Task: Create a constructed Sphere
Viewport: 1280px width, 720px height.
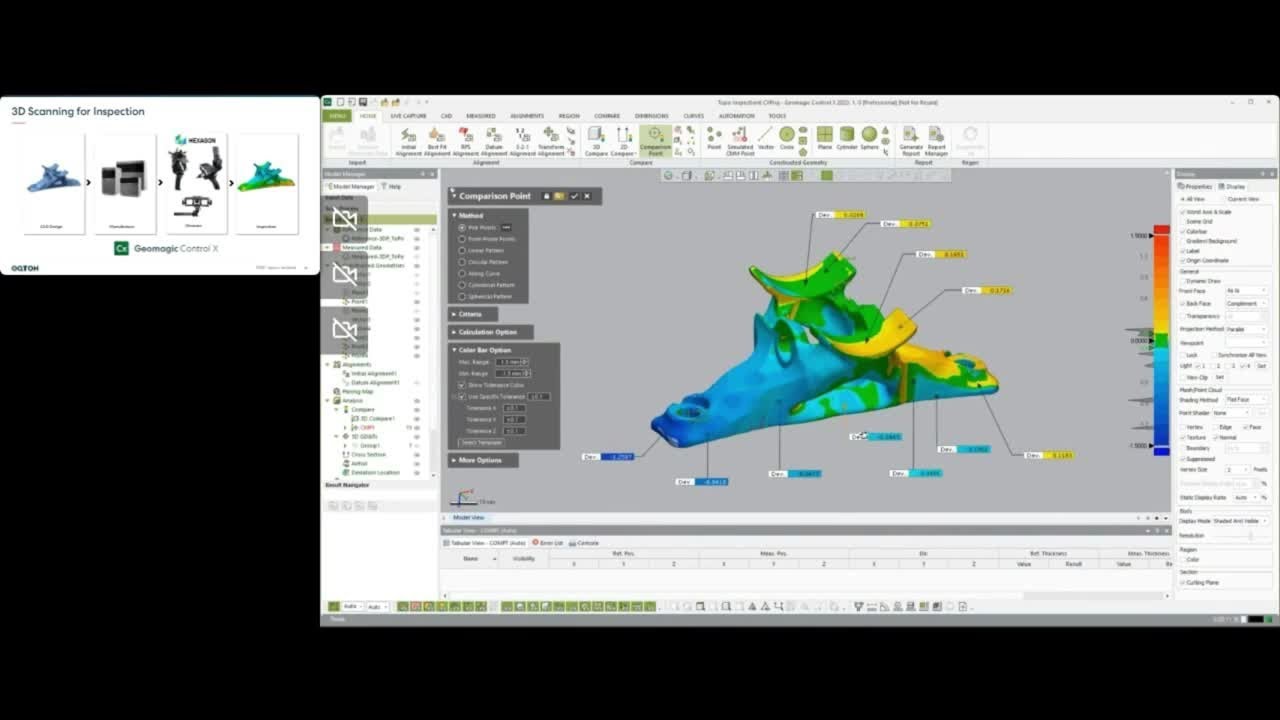Action: pyautogui.click(x=869, y=138)
